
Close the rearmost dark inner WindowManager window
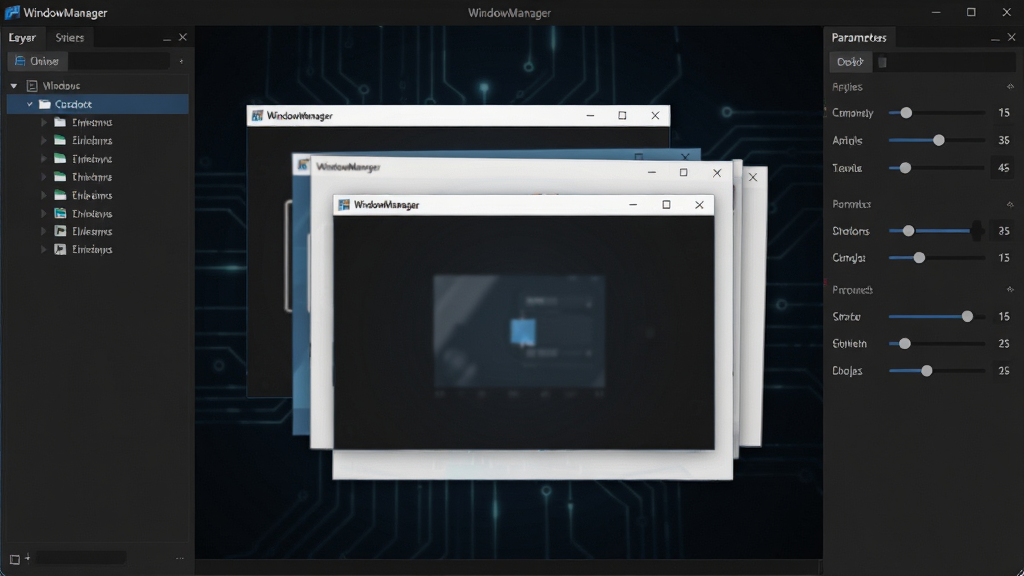(x=655, y=116)
